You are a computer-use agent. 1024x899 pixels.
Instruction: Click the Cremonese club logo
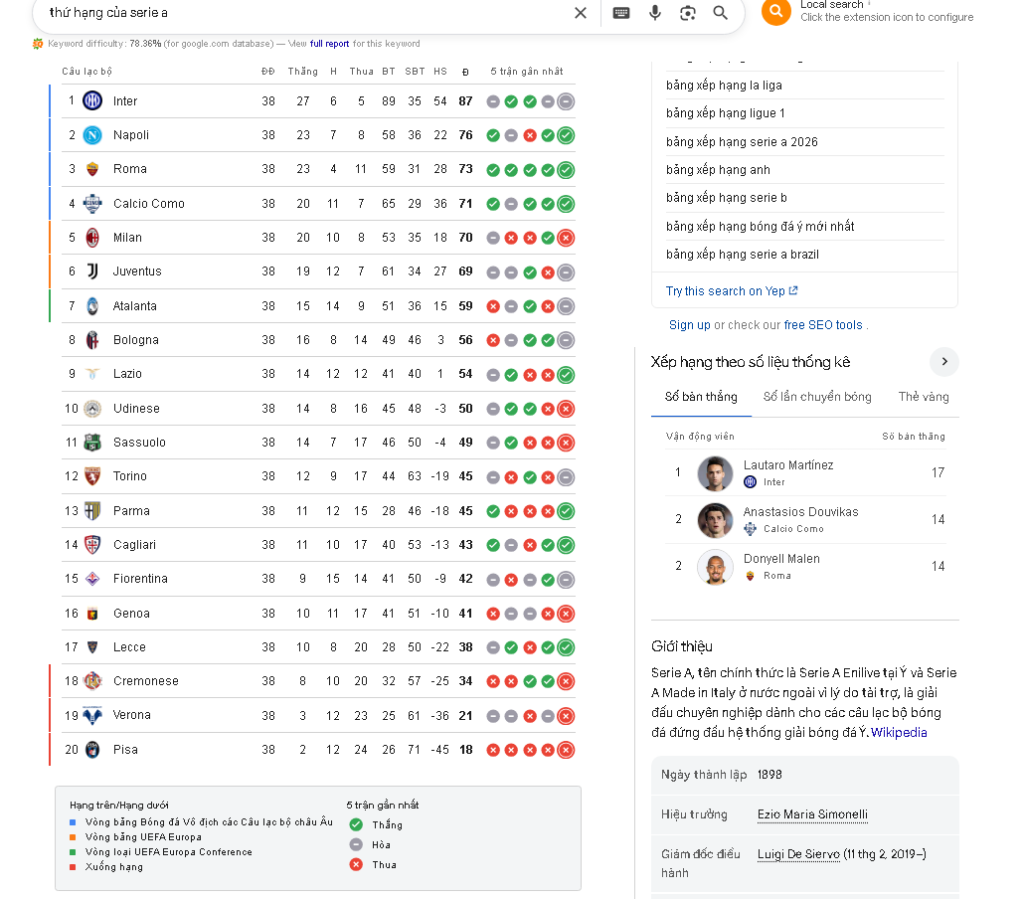(x=93, y=681)
